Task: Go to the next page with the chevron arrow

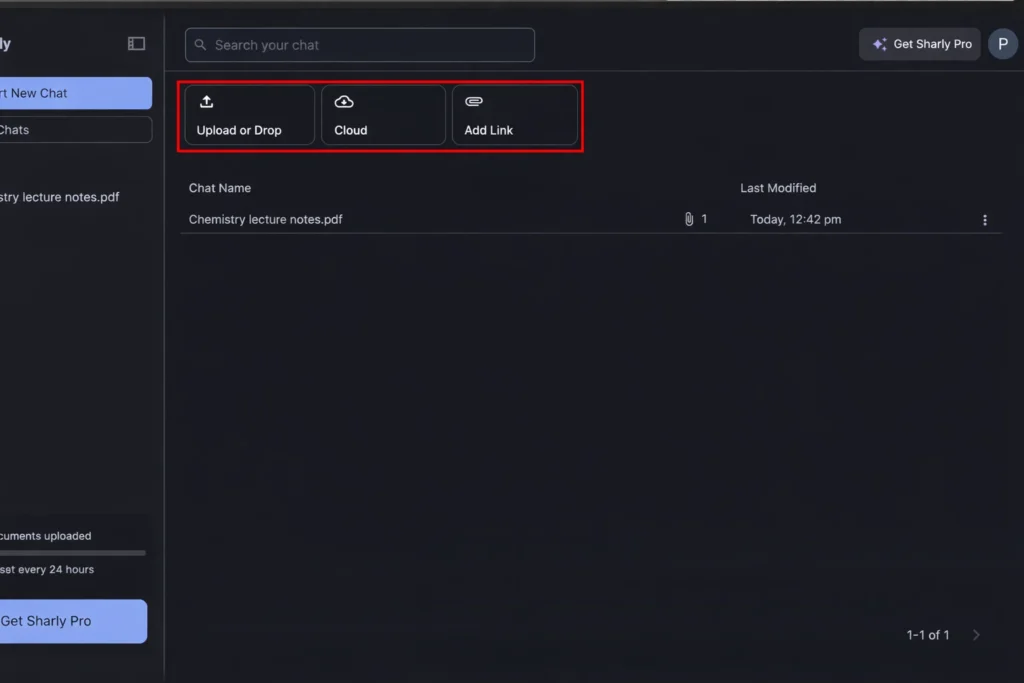Action: [x=976, y=635]
